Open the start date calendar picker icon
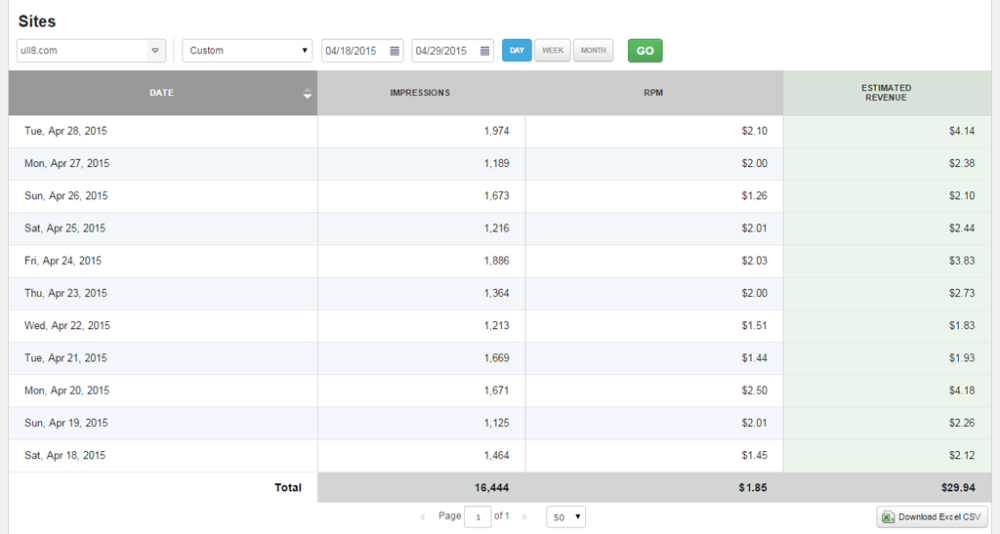1000x534 pixels. pos(395,51)
